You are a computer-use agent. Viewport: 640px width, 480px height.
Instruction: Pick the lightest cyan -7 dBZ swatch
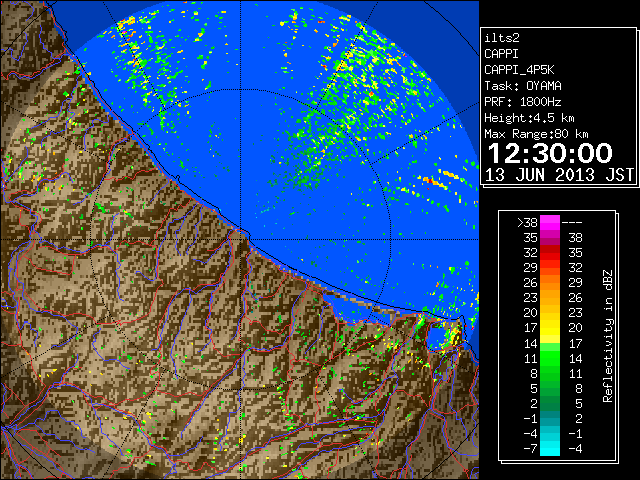click(550, 449)
